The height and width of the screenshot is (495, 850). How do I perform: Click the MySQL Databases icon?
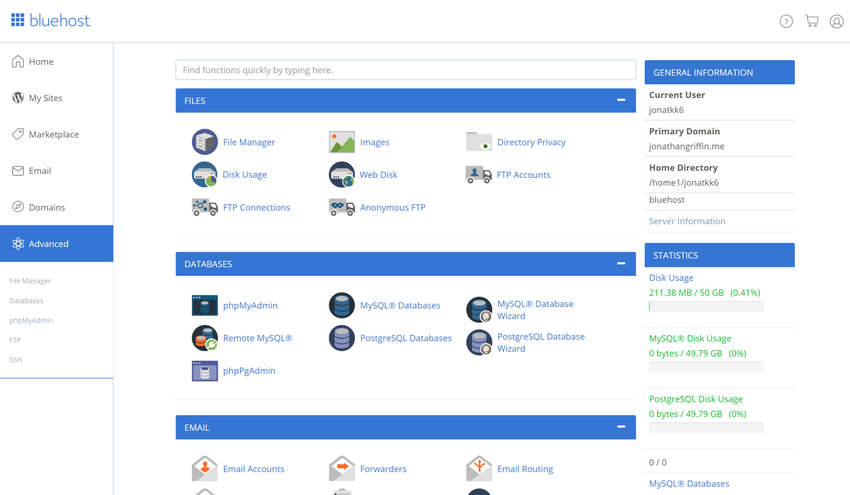342,305
